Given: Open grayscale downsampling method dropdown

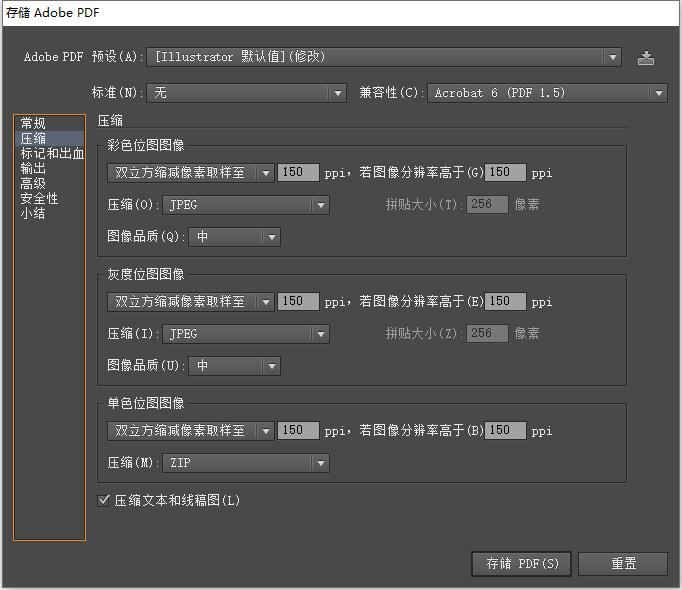Looking at the screenshot, I should [190, 302].
